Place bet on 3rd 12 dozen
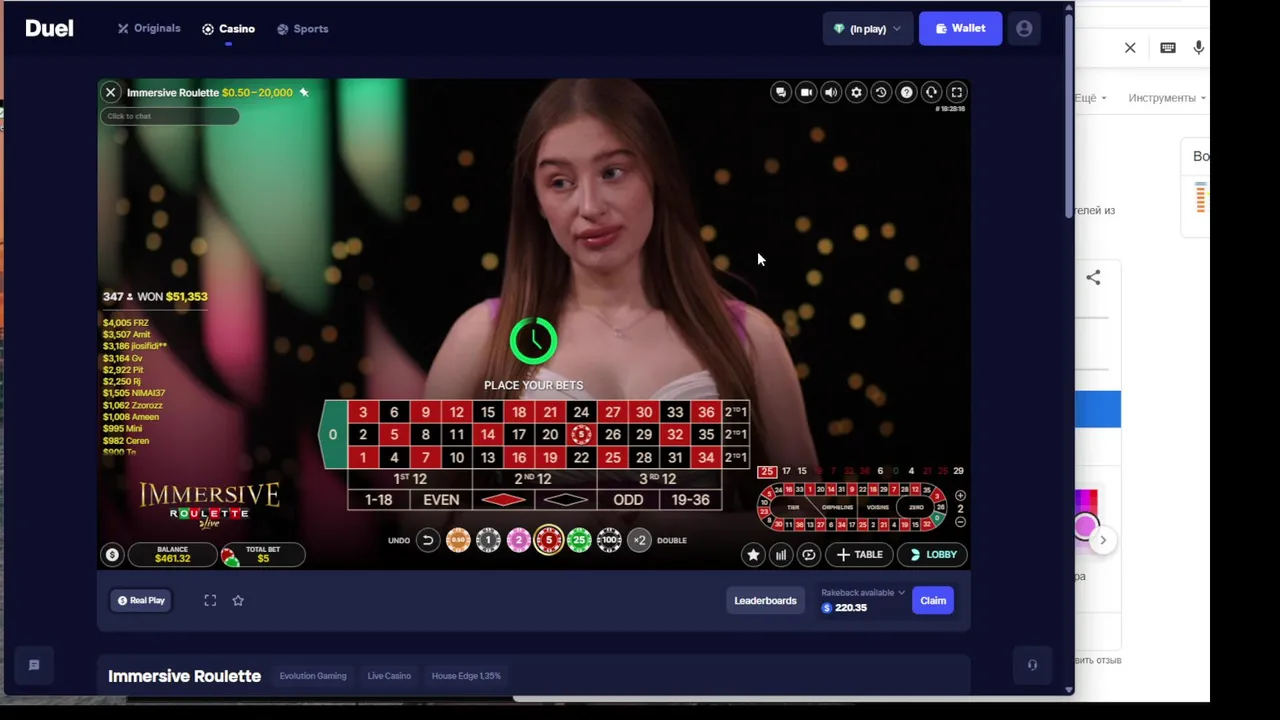1280x720 pixels. [x=659, y=479]
